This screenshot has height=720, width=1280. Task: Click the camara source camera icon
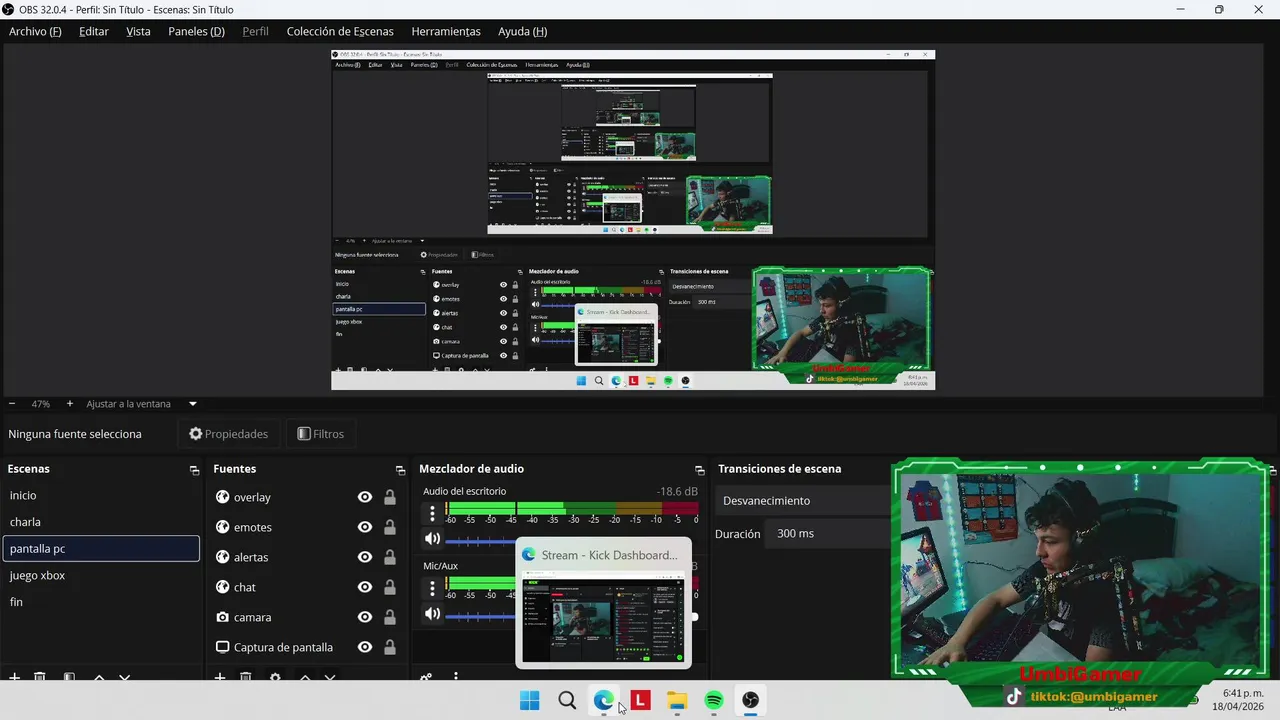pyautogui.click(x=222, y=617)
